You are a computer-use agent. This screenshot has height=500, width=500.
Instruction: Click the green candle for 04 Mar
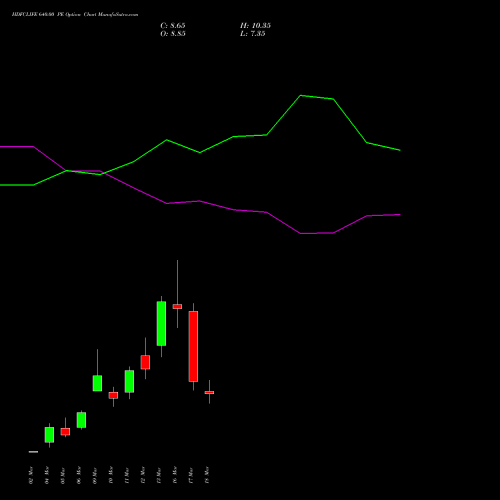[x=49, y=435]
